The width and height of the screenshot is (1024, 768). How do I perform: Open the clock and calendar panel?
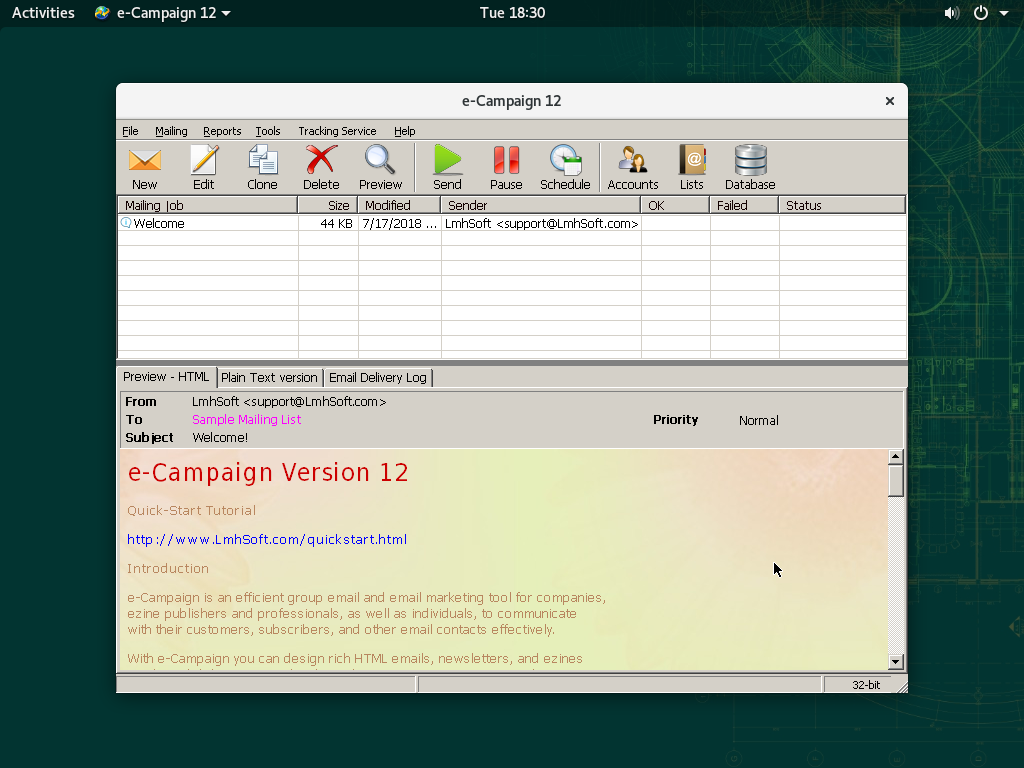point(512,12)
